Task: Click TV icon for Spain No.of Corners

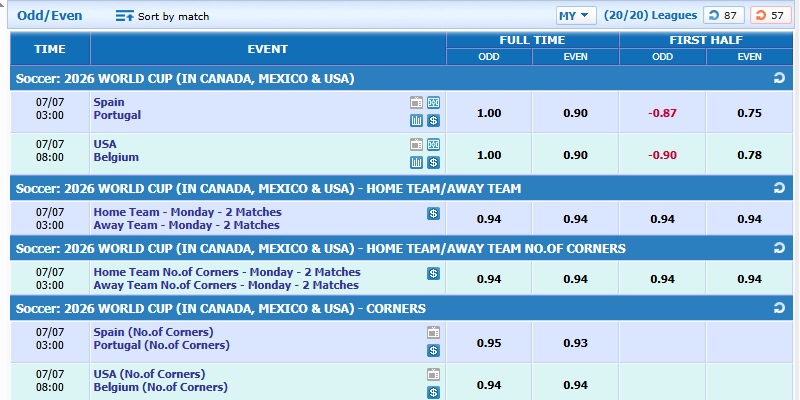Action: pyautogui.click(x=433, y=333)
